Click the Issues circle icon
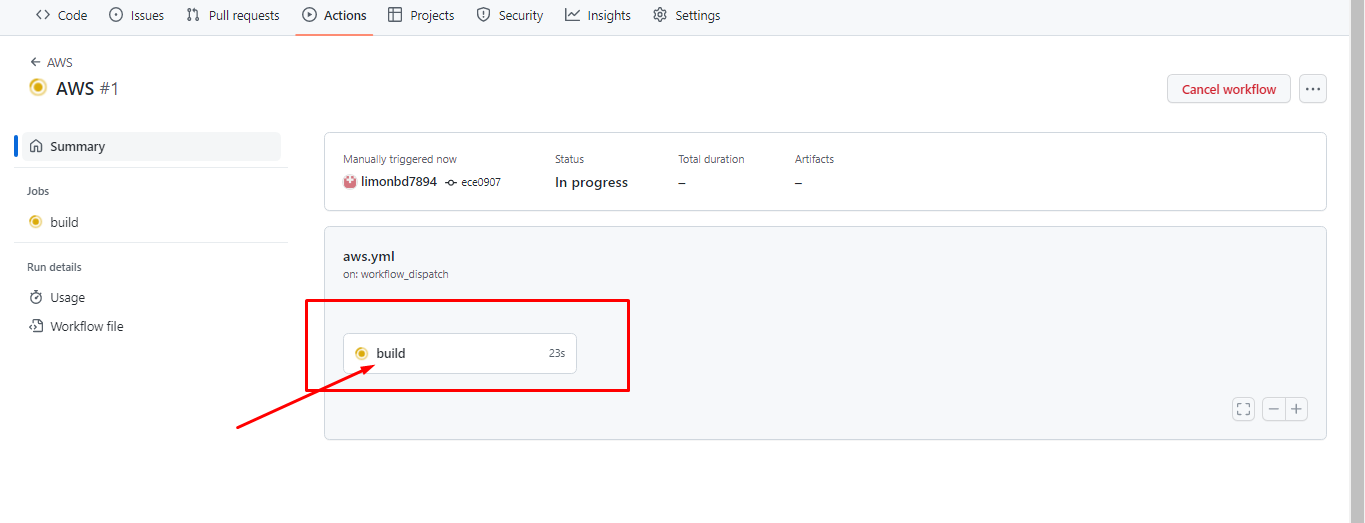This screenshot has width=1365, height=523. pos(116,15)
